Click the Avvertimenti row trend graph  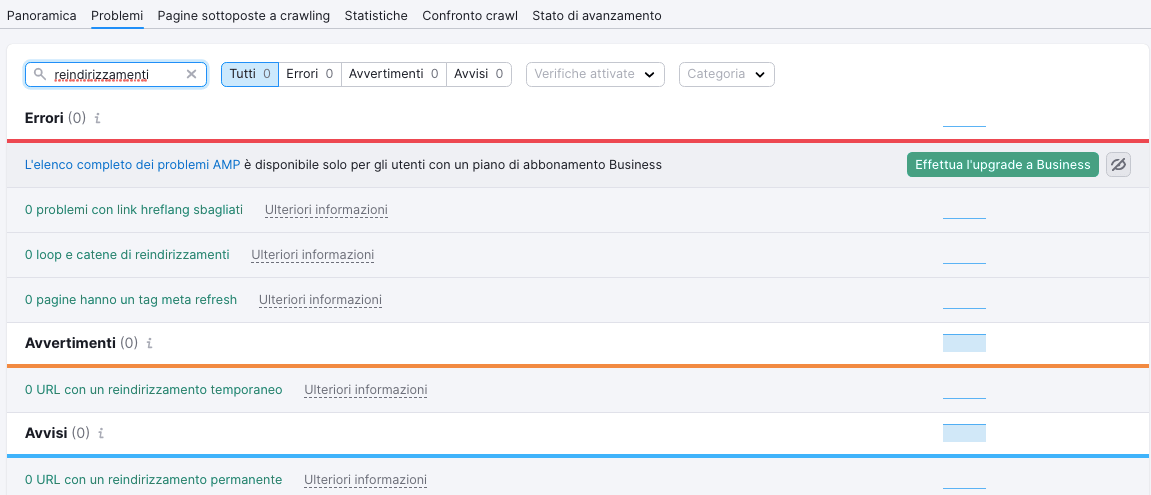(x=964, y=343)
